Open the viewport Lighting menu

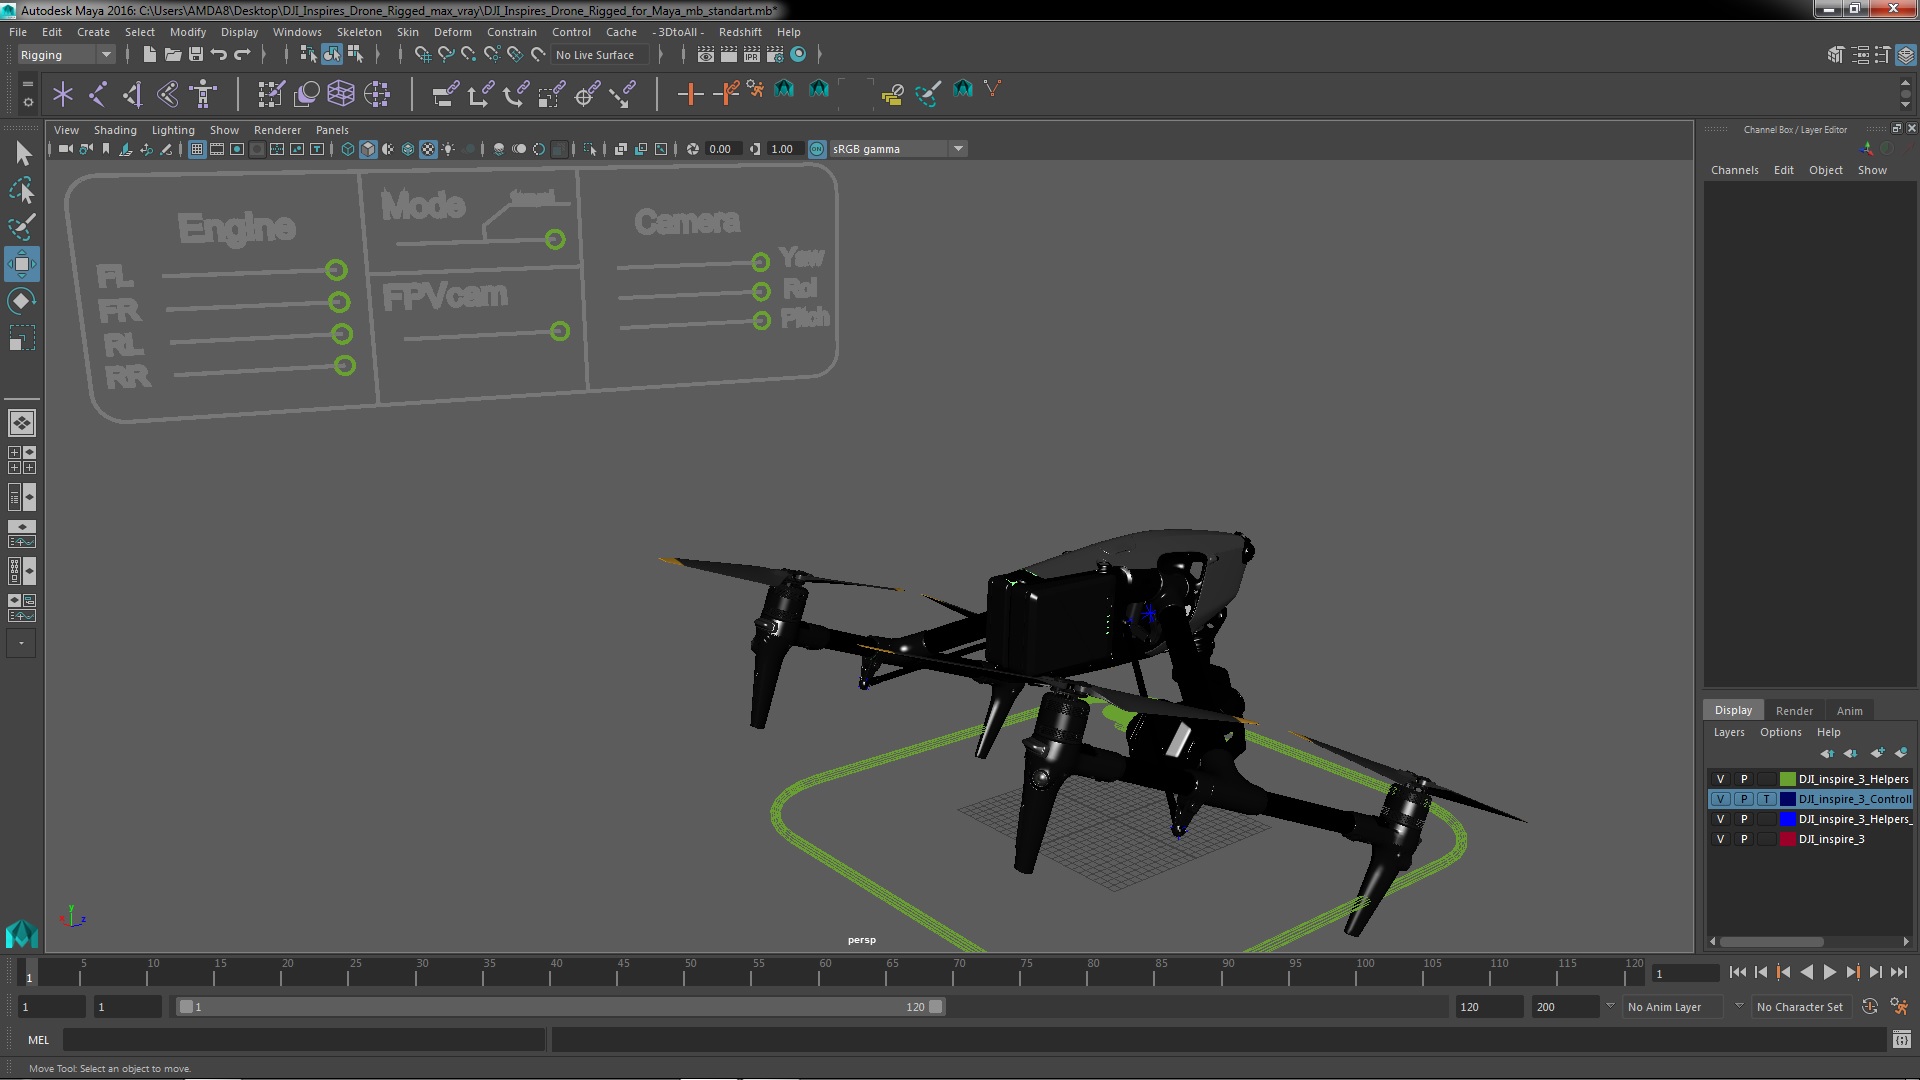(173, 130)
